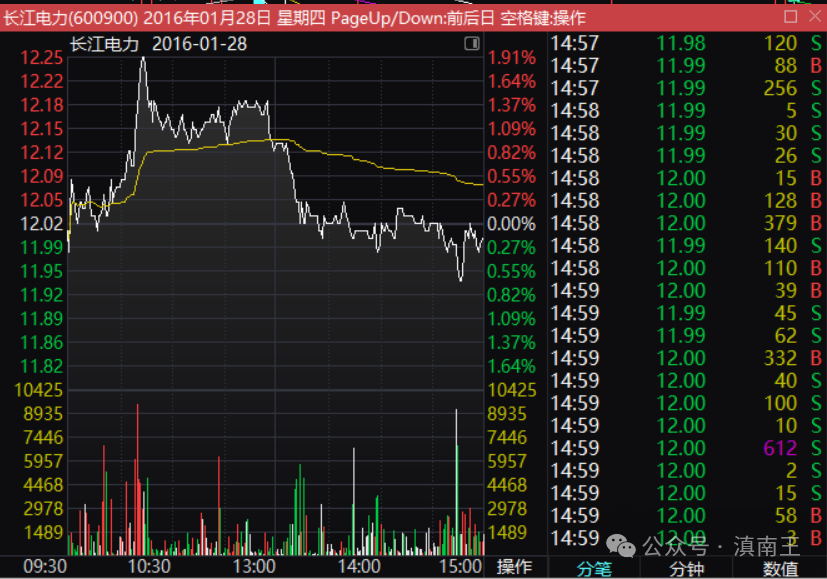827x579 pixels.
Task: Maximize the 长江电力 window
Action: coord(791,17)
